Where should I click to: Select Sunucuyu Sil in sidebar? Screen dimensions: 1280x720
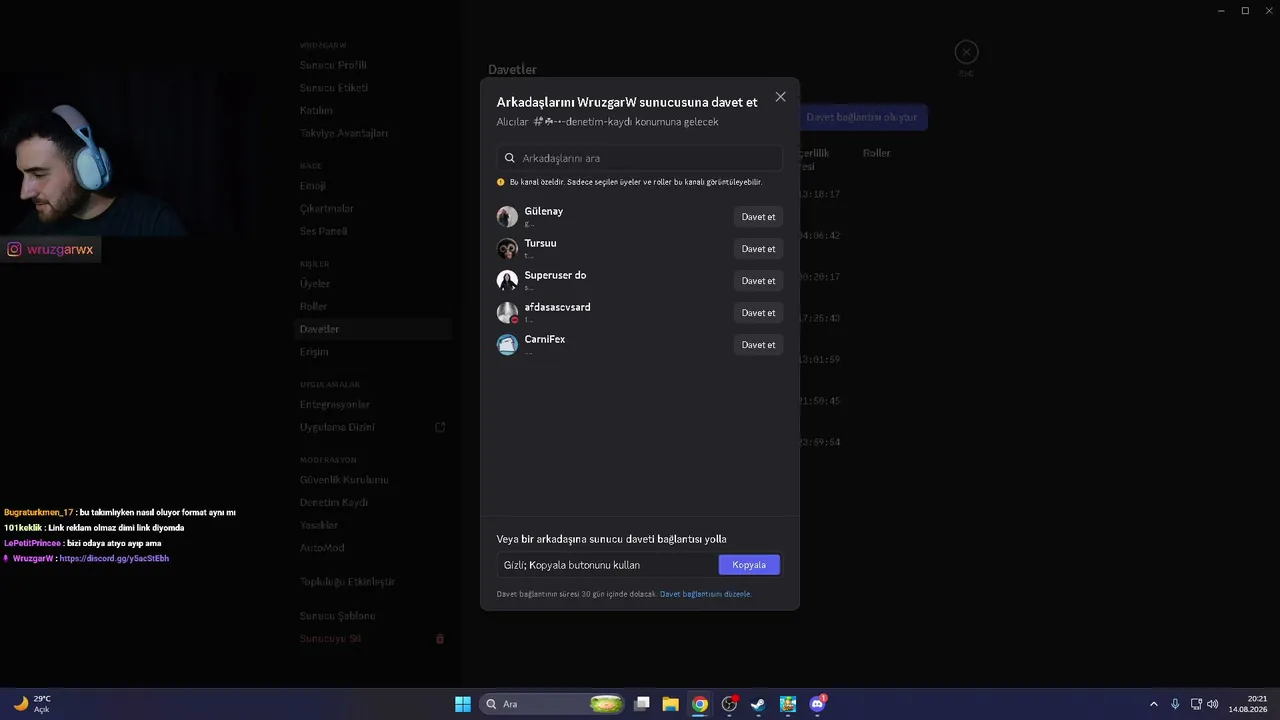point(331,639)
